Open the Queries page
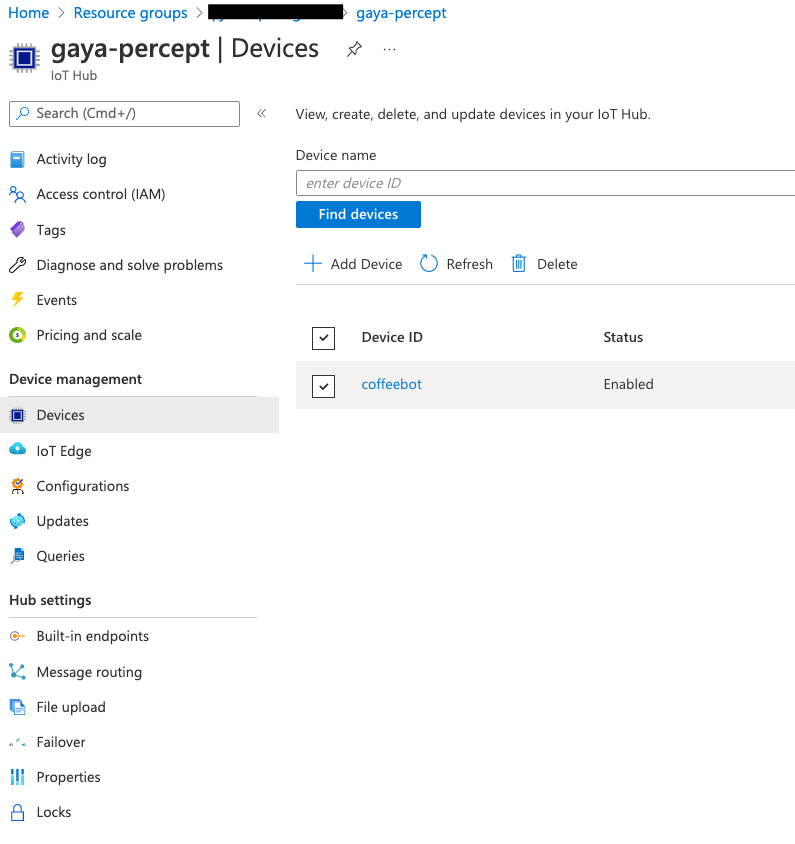 [60, 556]
